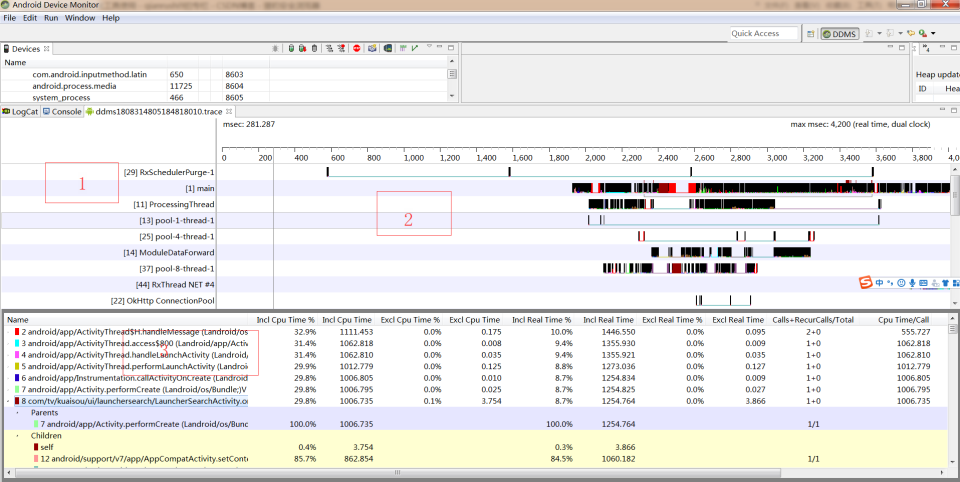Screen dimensions: 960x482
Task: Open the File menu
Action: point(10,18)
